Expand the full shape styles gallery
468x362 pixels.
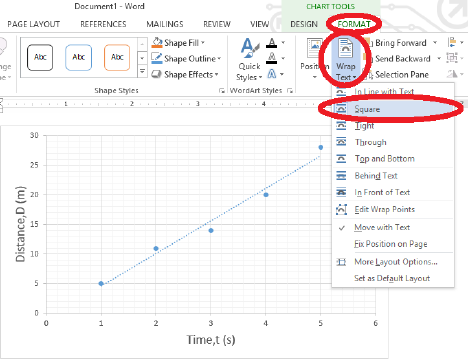pyautogui.click(x=142, y=71)
